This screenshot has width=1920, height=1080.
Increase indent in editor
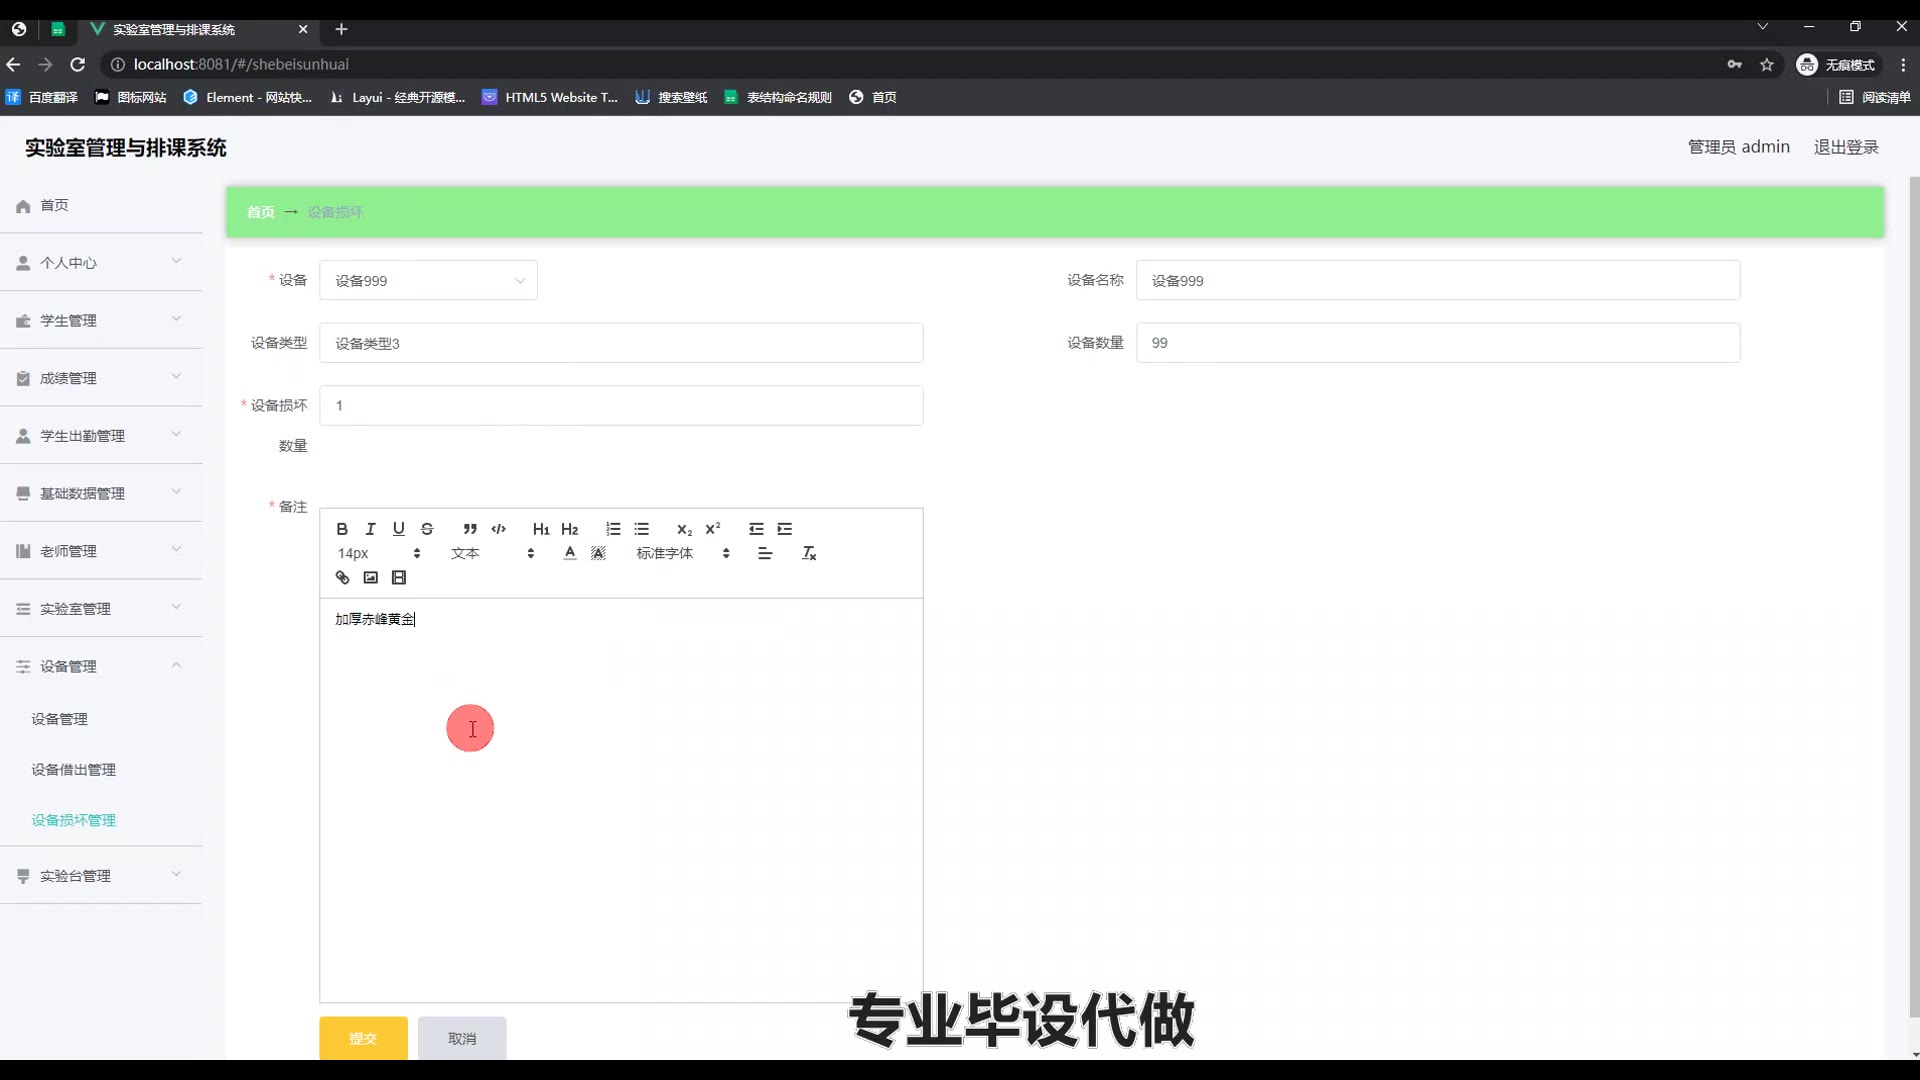click(x=785, y=529)
